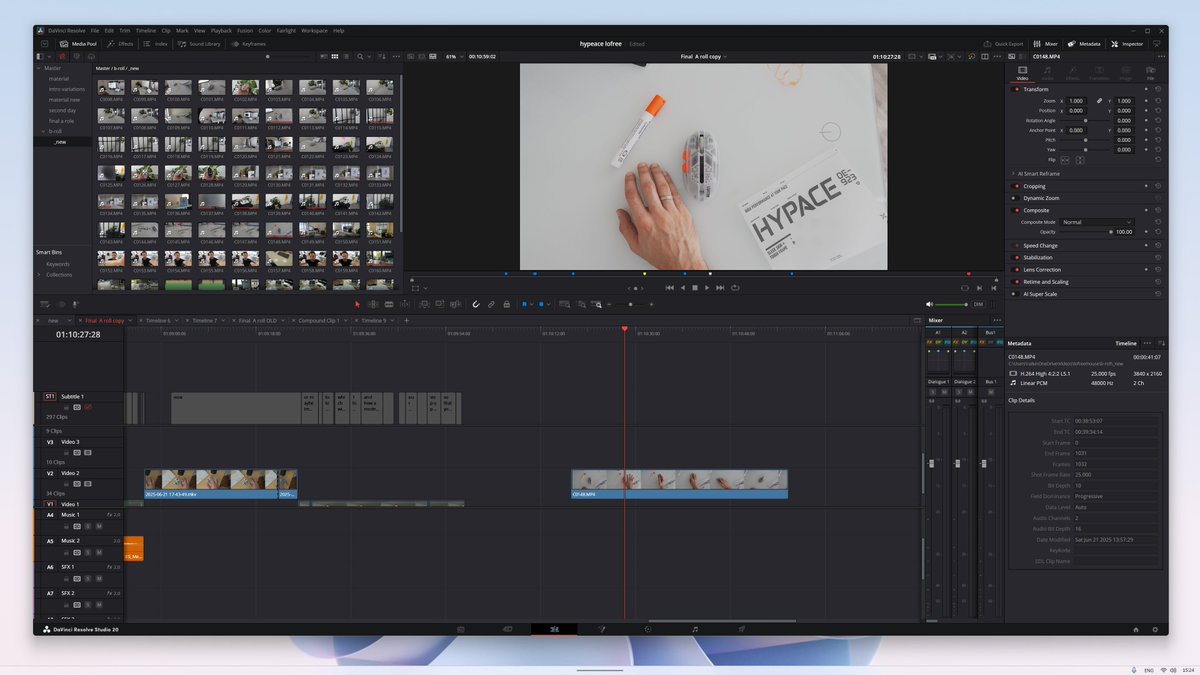Adjust the monitor volume slider
The height and width of the screenshot is (675, 1200).
point(952,304)
